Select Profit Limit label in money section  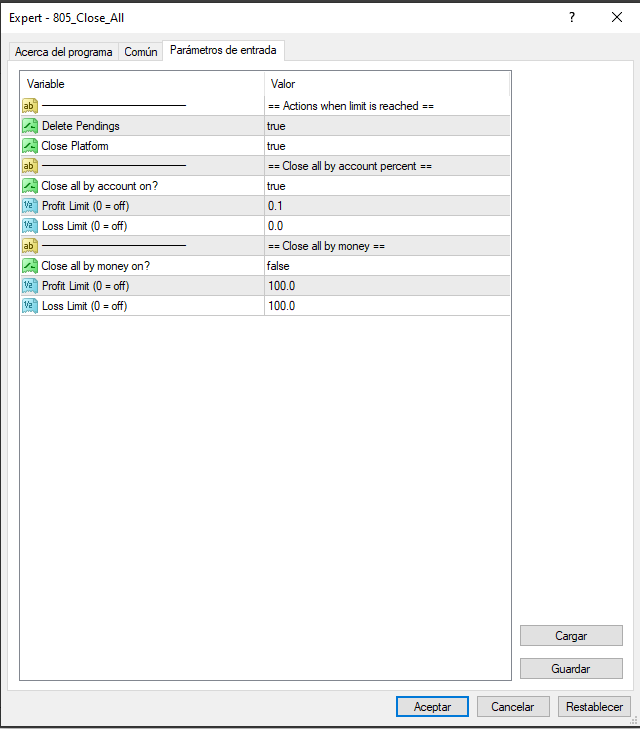86,286
